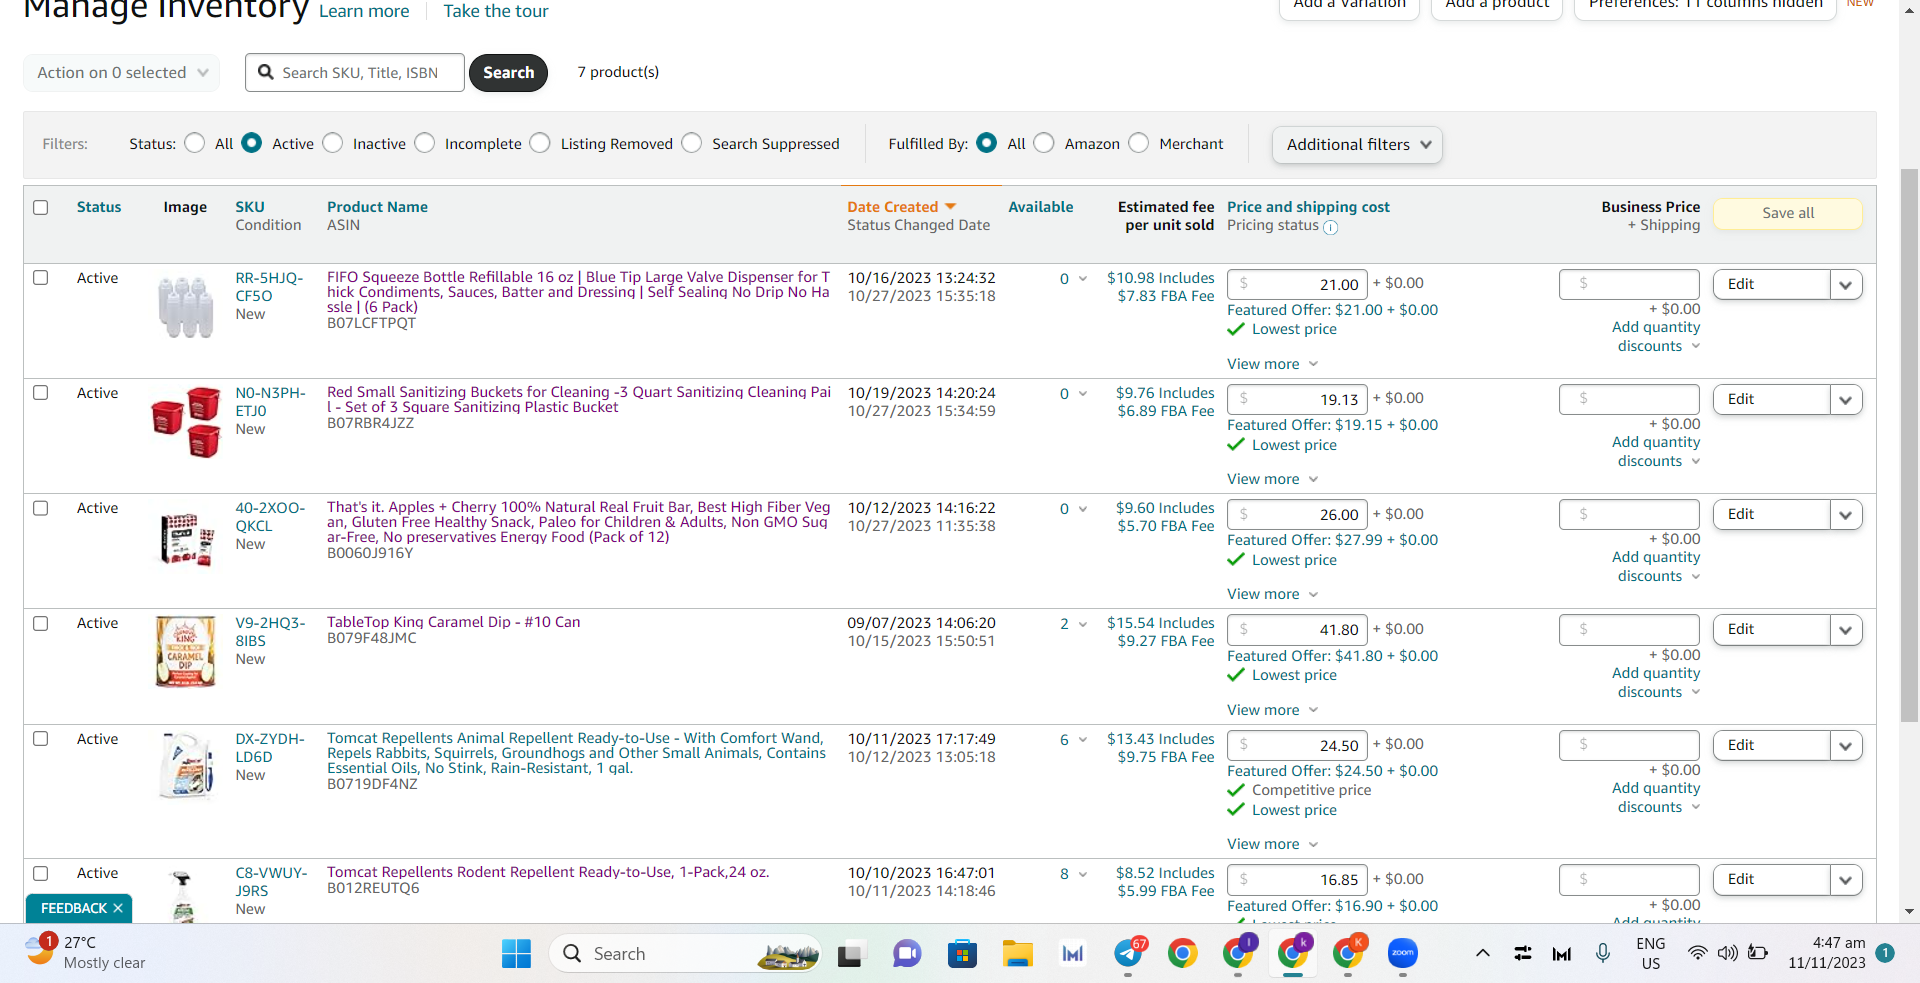Viewport: 1920px width, 983px height.
Task: Expand the Action on 0 selected dropdown
Action: [x=122, y=72]
